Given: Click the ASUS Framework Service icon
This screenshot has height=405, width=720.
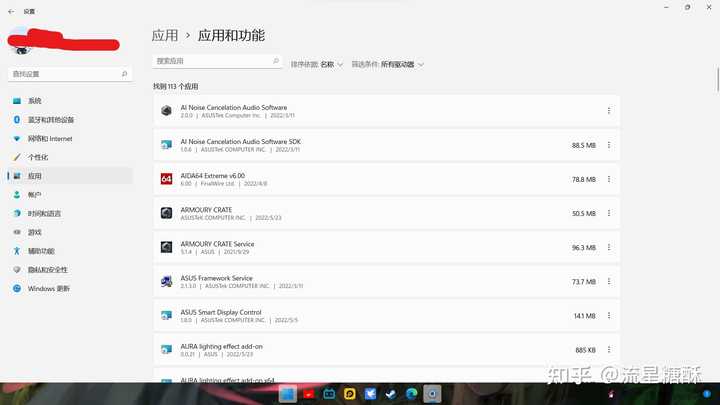Looking at the screenshot, I should pos(166,281).
